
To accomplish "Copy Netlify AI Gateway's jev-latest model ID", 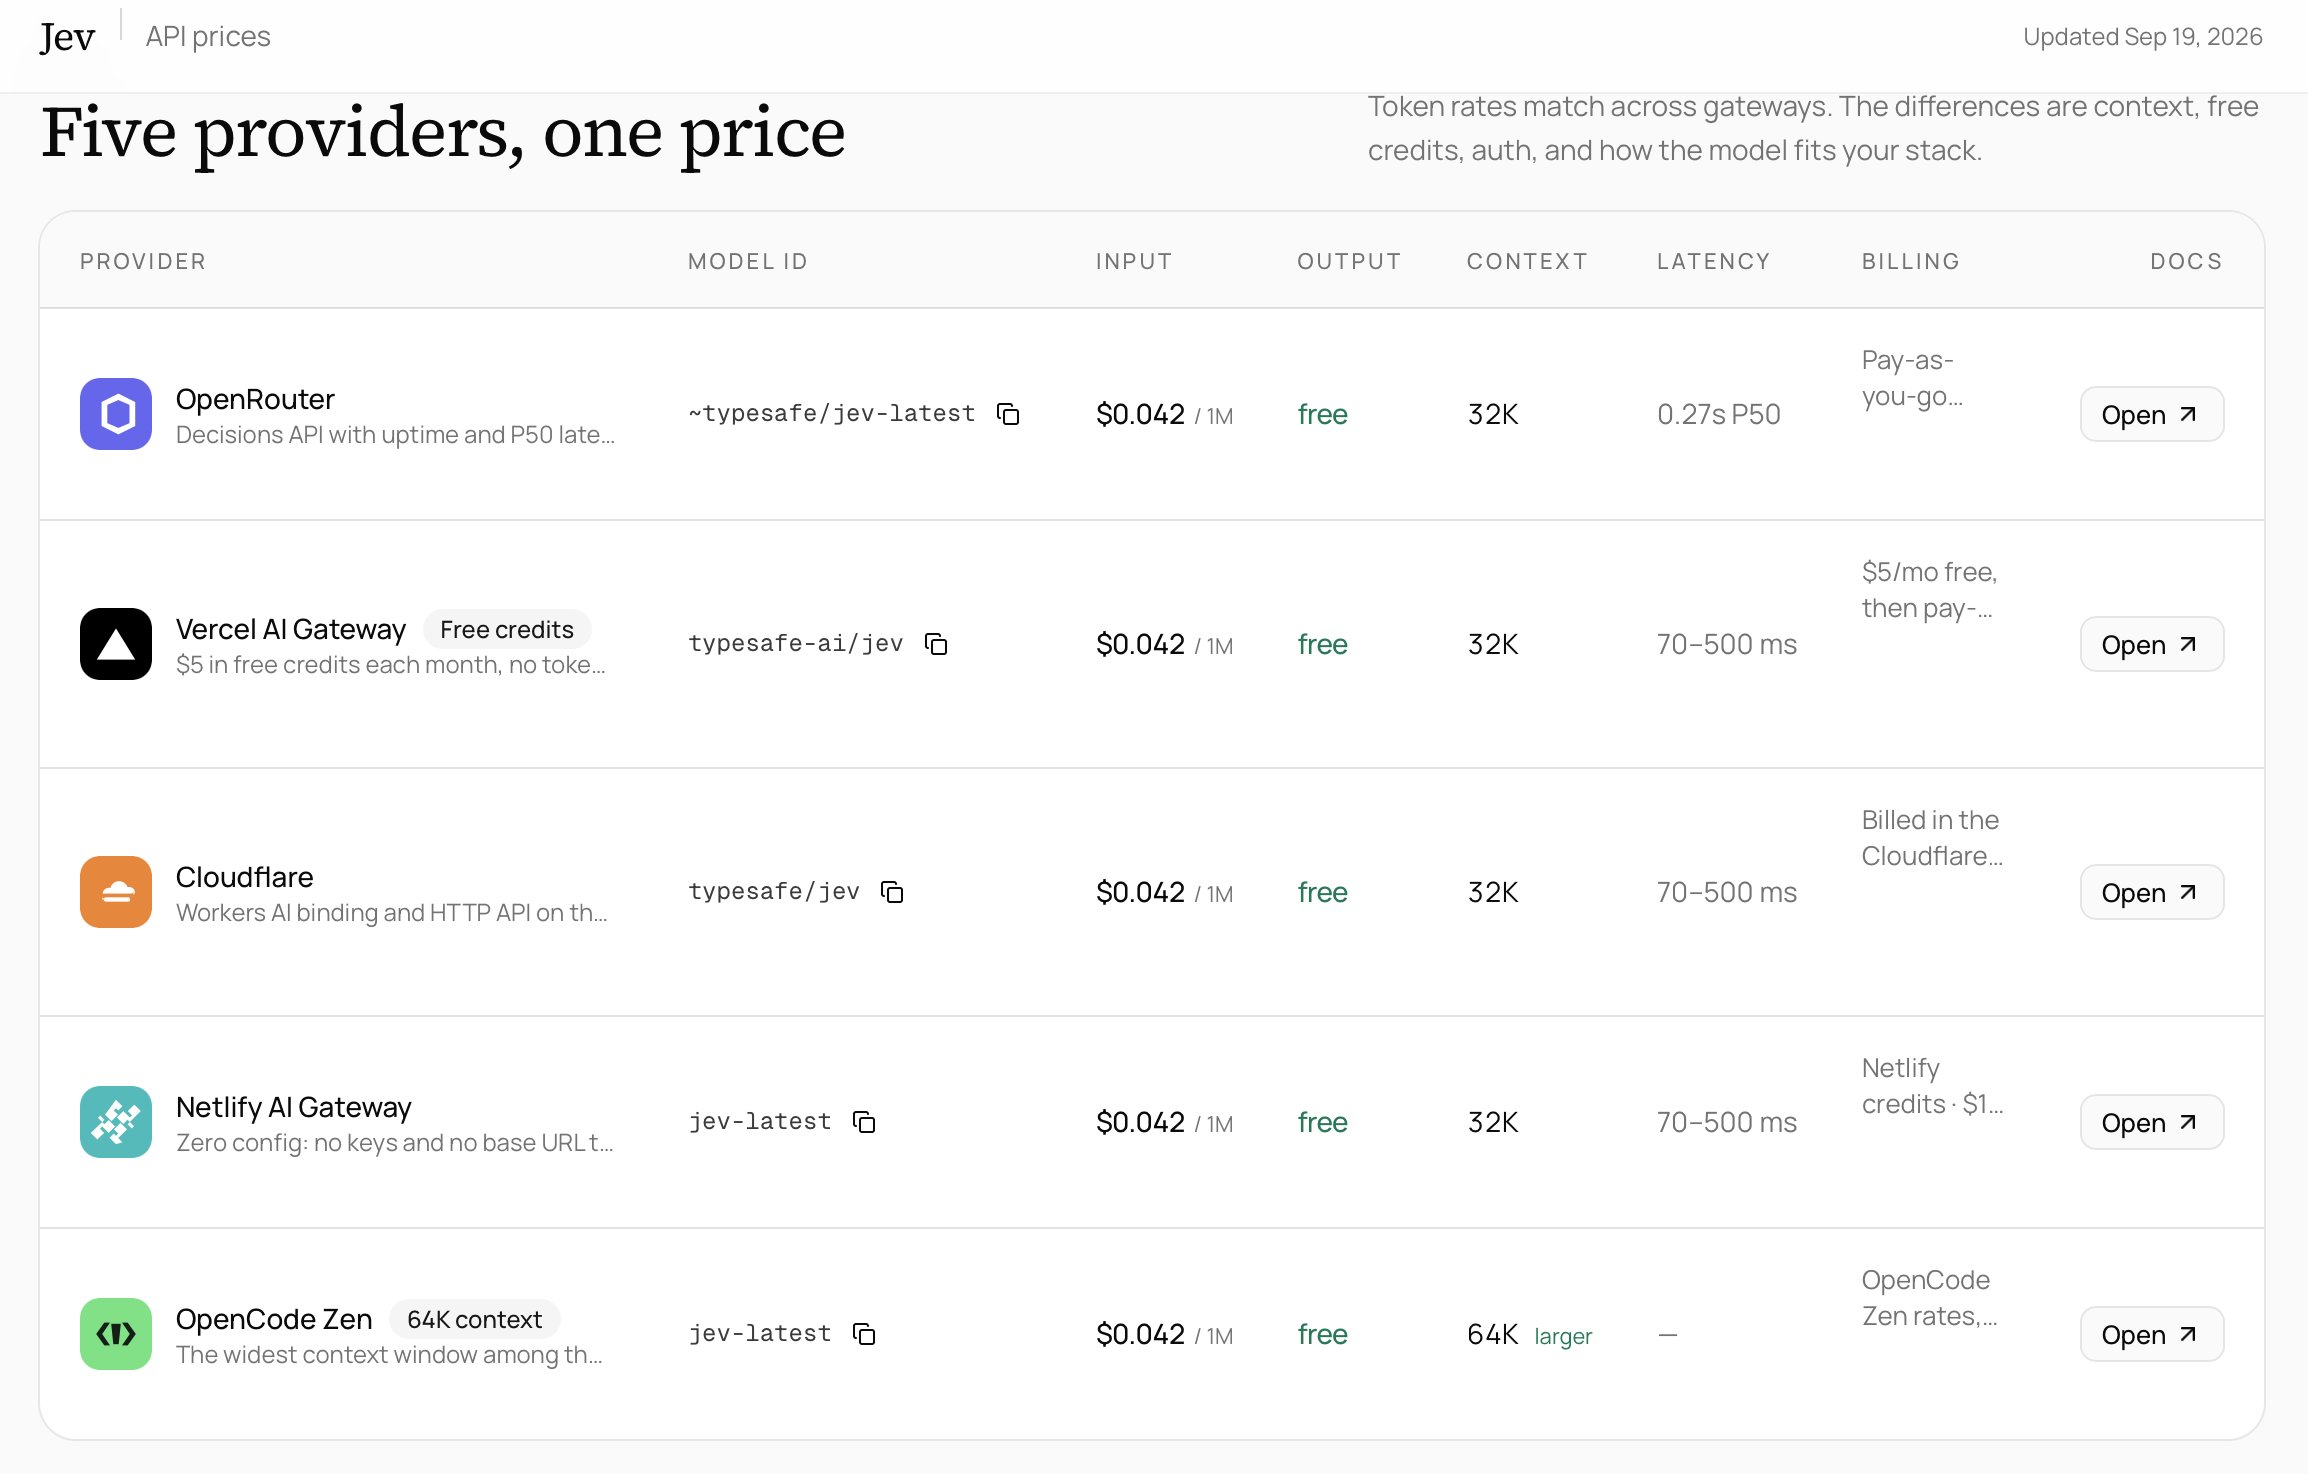I will (x=864, y=1122).
